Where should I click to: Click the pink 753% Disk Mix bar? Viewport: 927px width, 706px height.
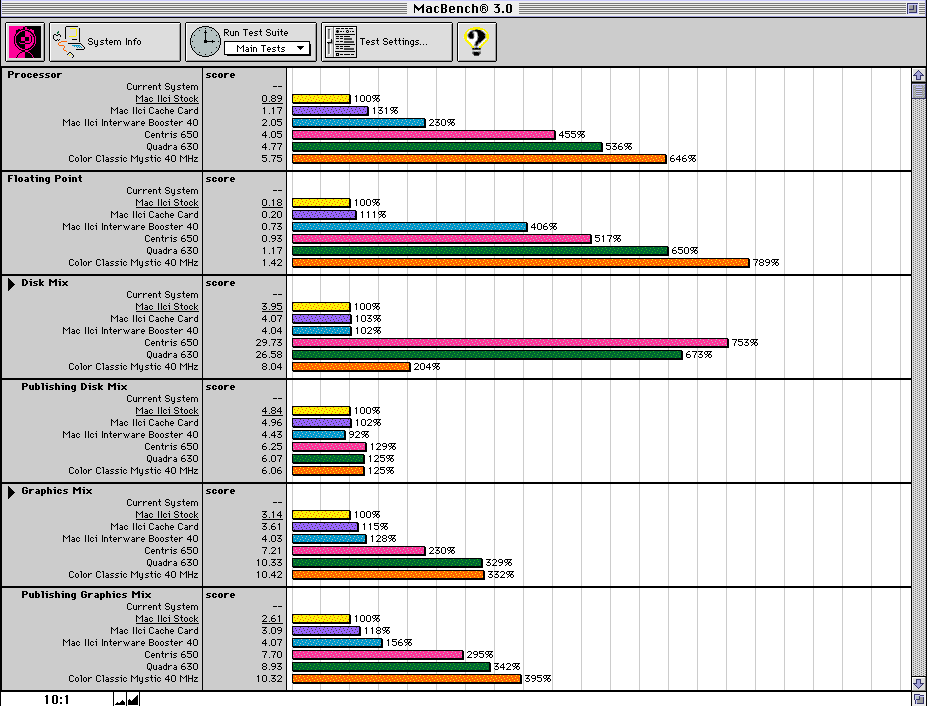pos(510,343)
